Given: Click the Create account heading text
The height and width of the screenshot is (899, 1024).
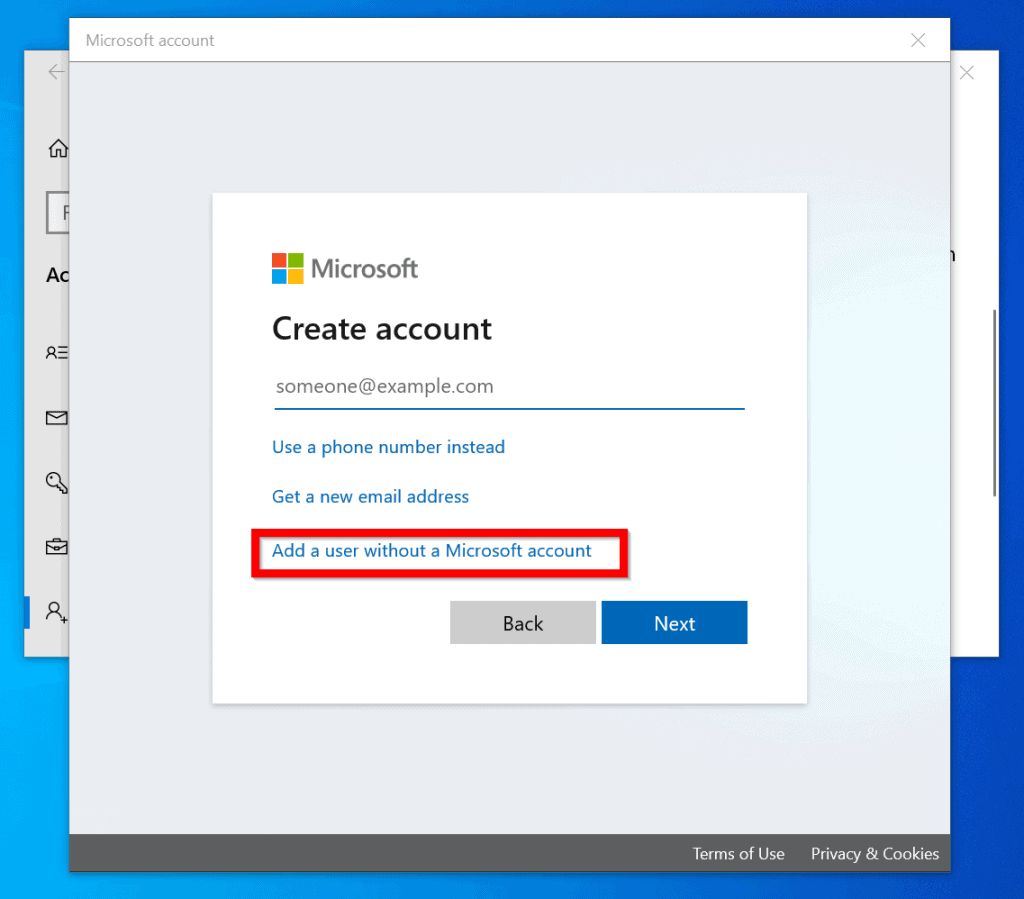Looking at the screenshot, I should pyautogui.click(x=382, y=328).
